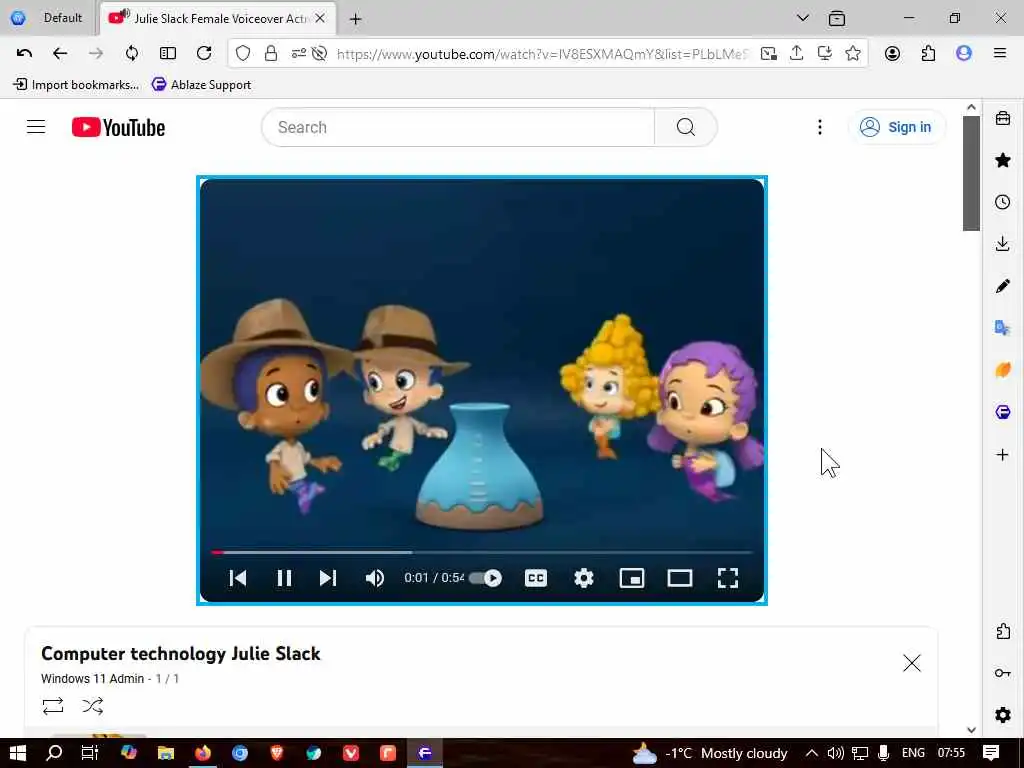Viewport: 1024px width, 768px height.
Task: Focus the YouTube Search box
Action: click(x=458, y=127)
